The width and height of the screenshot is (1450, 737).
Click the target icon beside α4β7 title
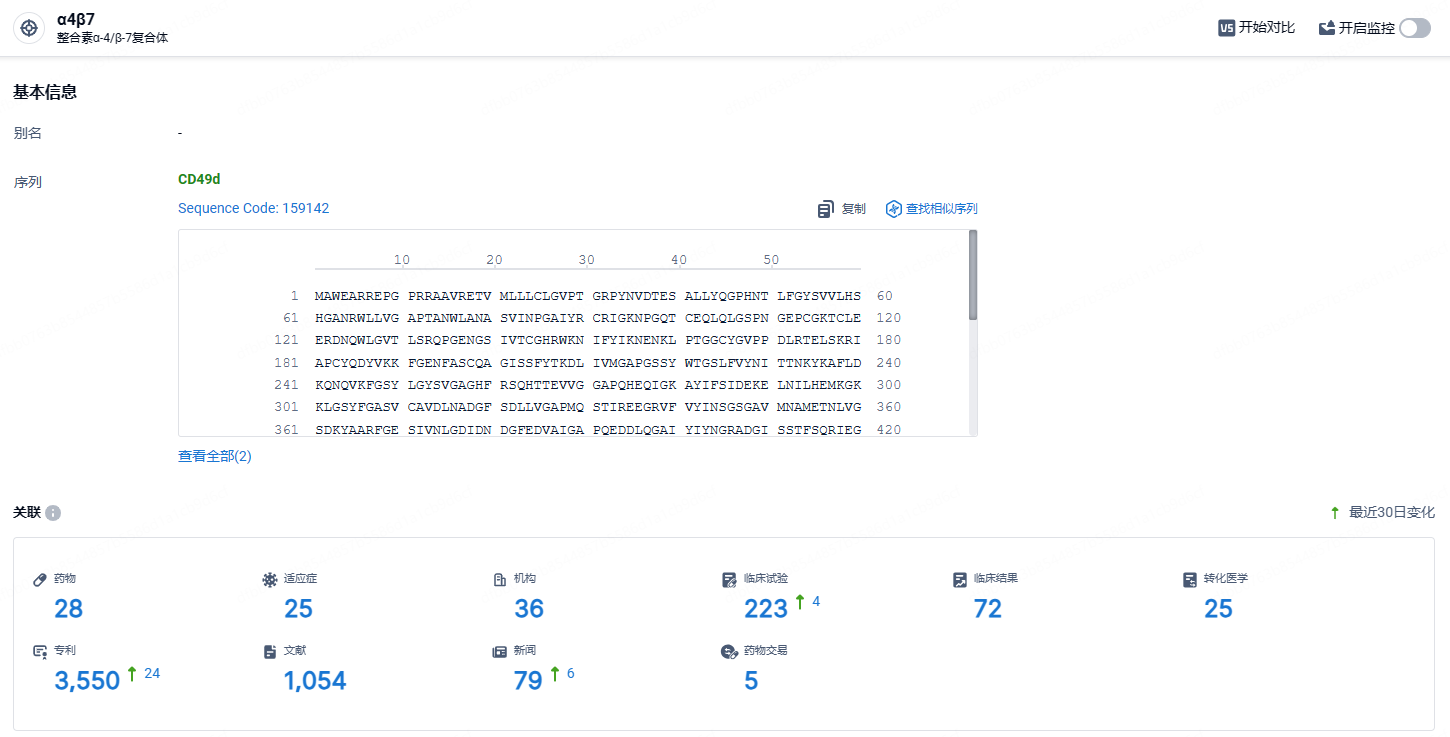29,28
